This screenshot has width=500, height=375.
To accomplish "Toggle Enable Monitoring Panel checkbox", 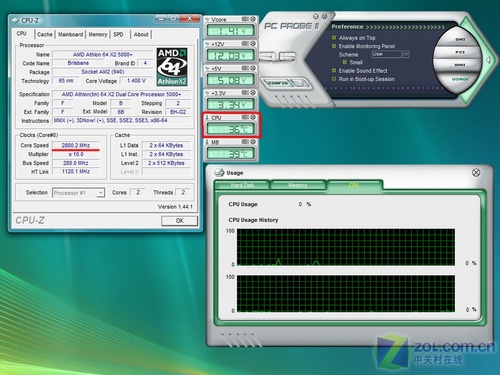I will (x=334, y=46).
